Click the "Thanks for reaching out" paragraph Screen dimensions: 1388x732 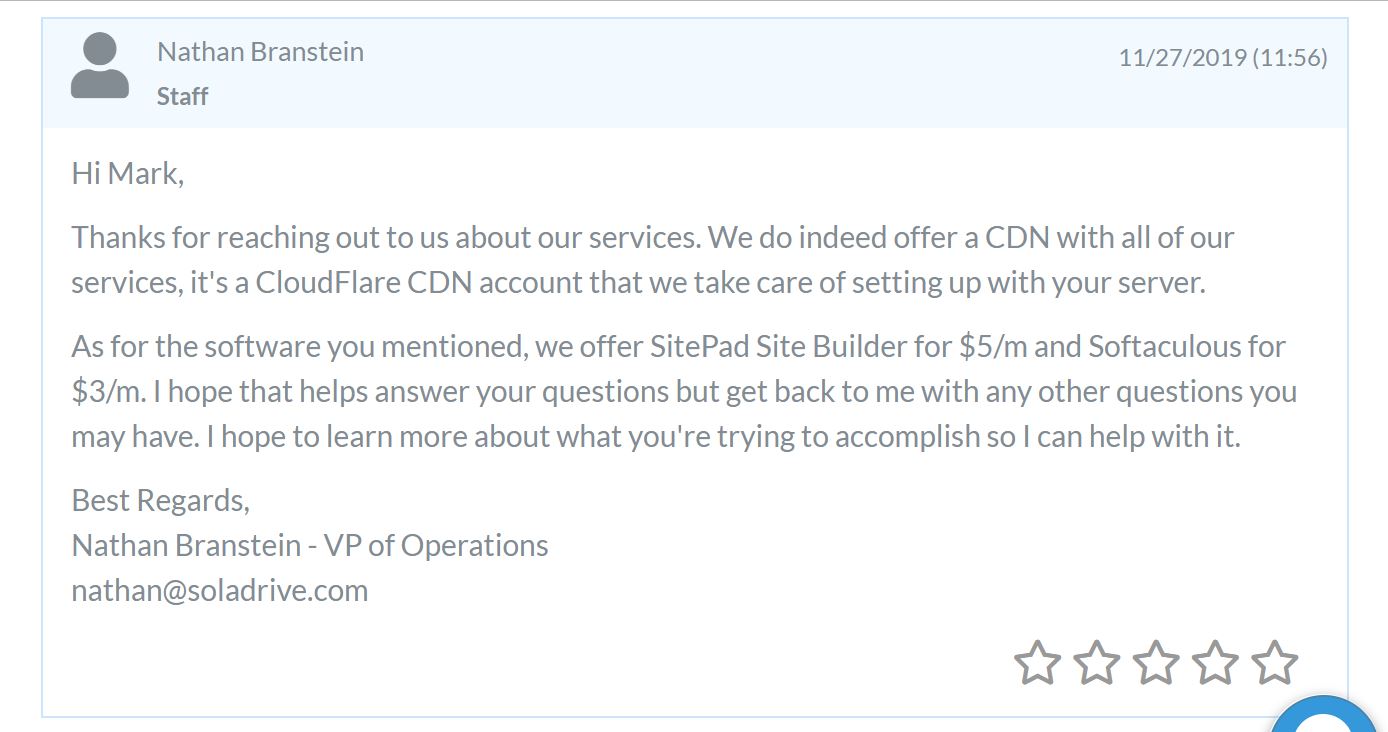[653, 260]
